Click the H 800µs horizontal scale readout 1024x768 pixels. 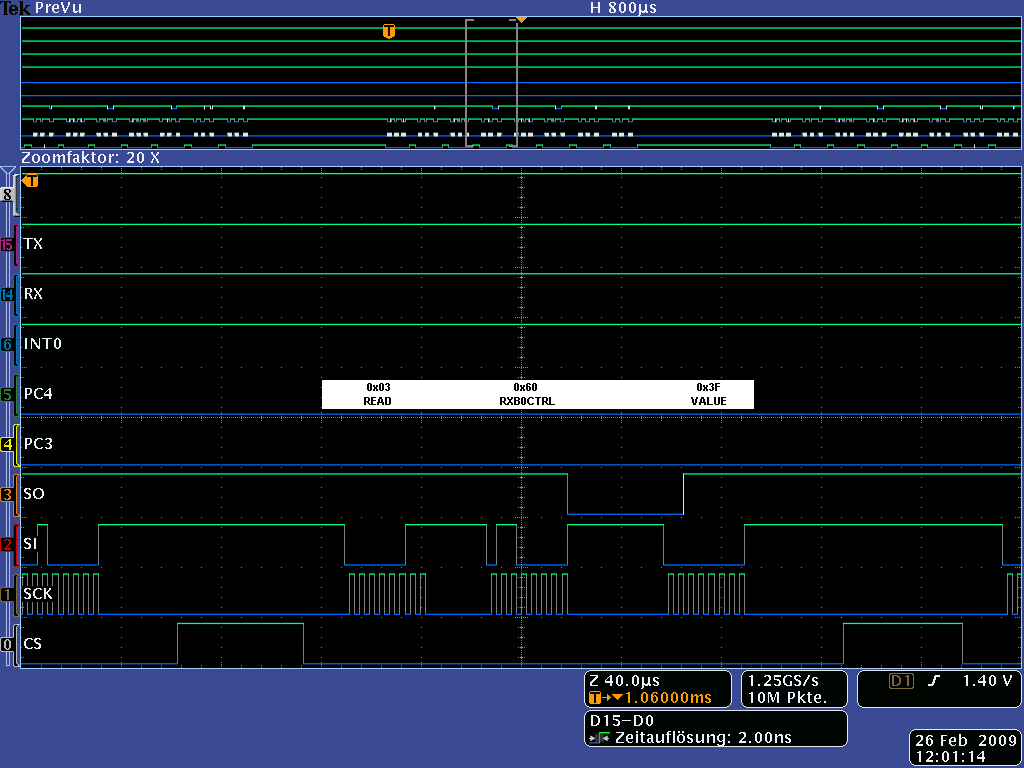coord(623,8)
